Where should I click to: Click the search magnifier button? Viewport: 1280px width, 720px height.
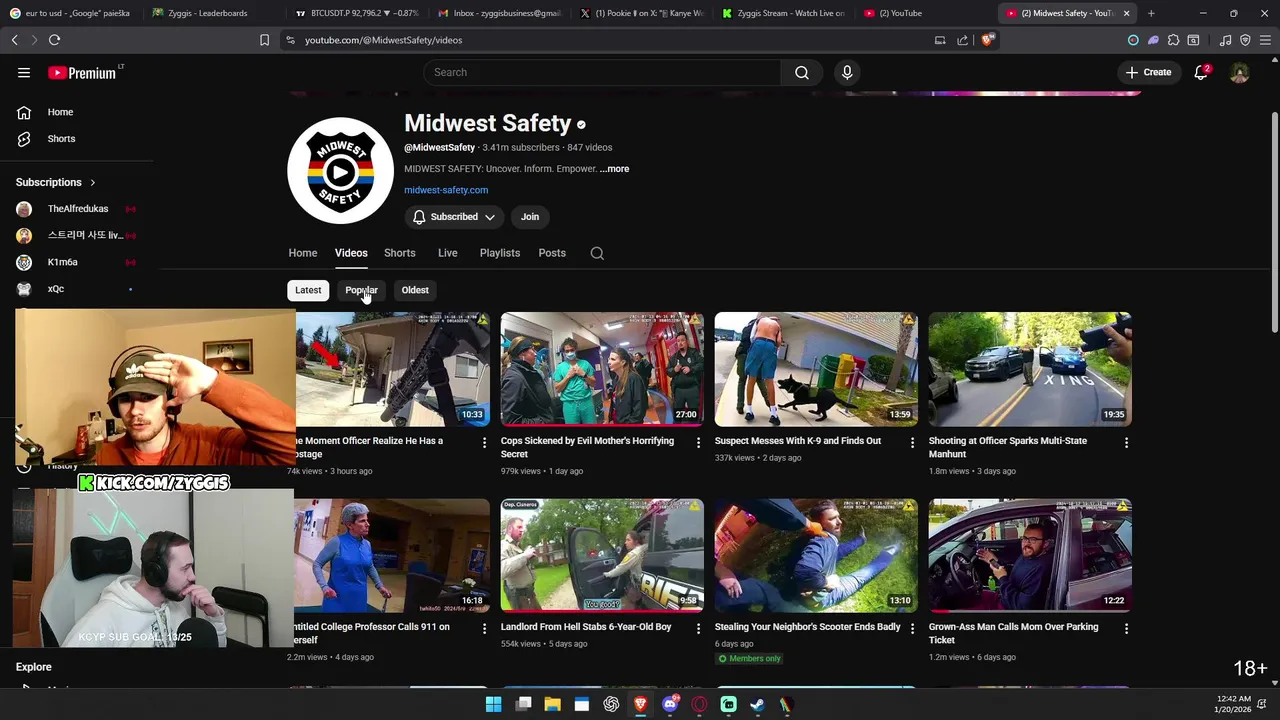pyautogui.click(x=802, y=72)
